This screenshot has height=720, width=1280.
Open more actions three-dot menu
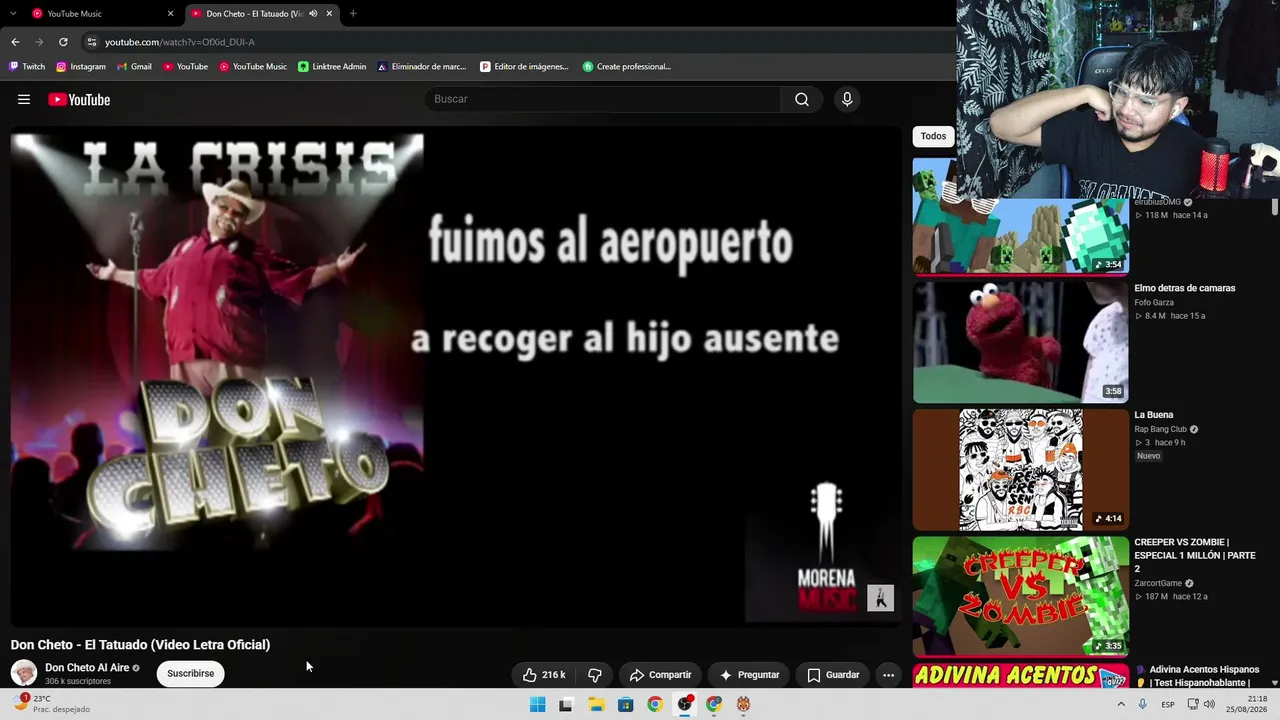888,675
